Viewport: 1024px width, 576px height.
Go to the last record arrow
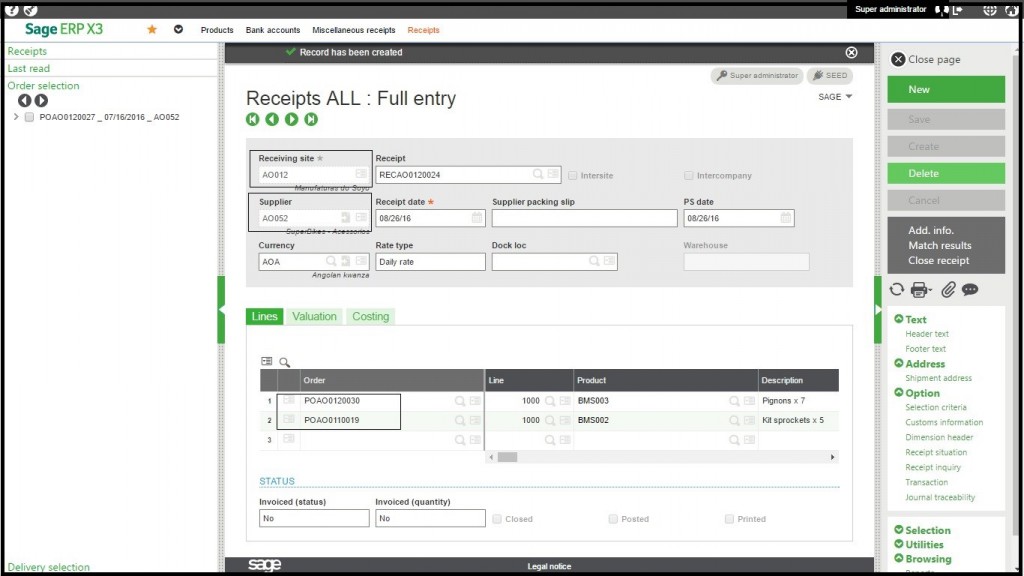(x=311, y=119)
